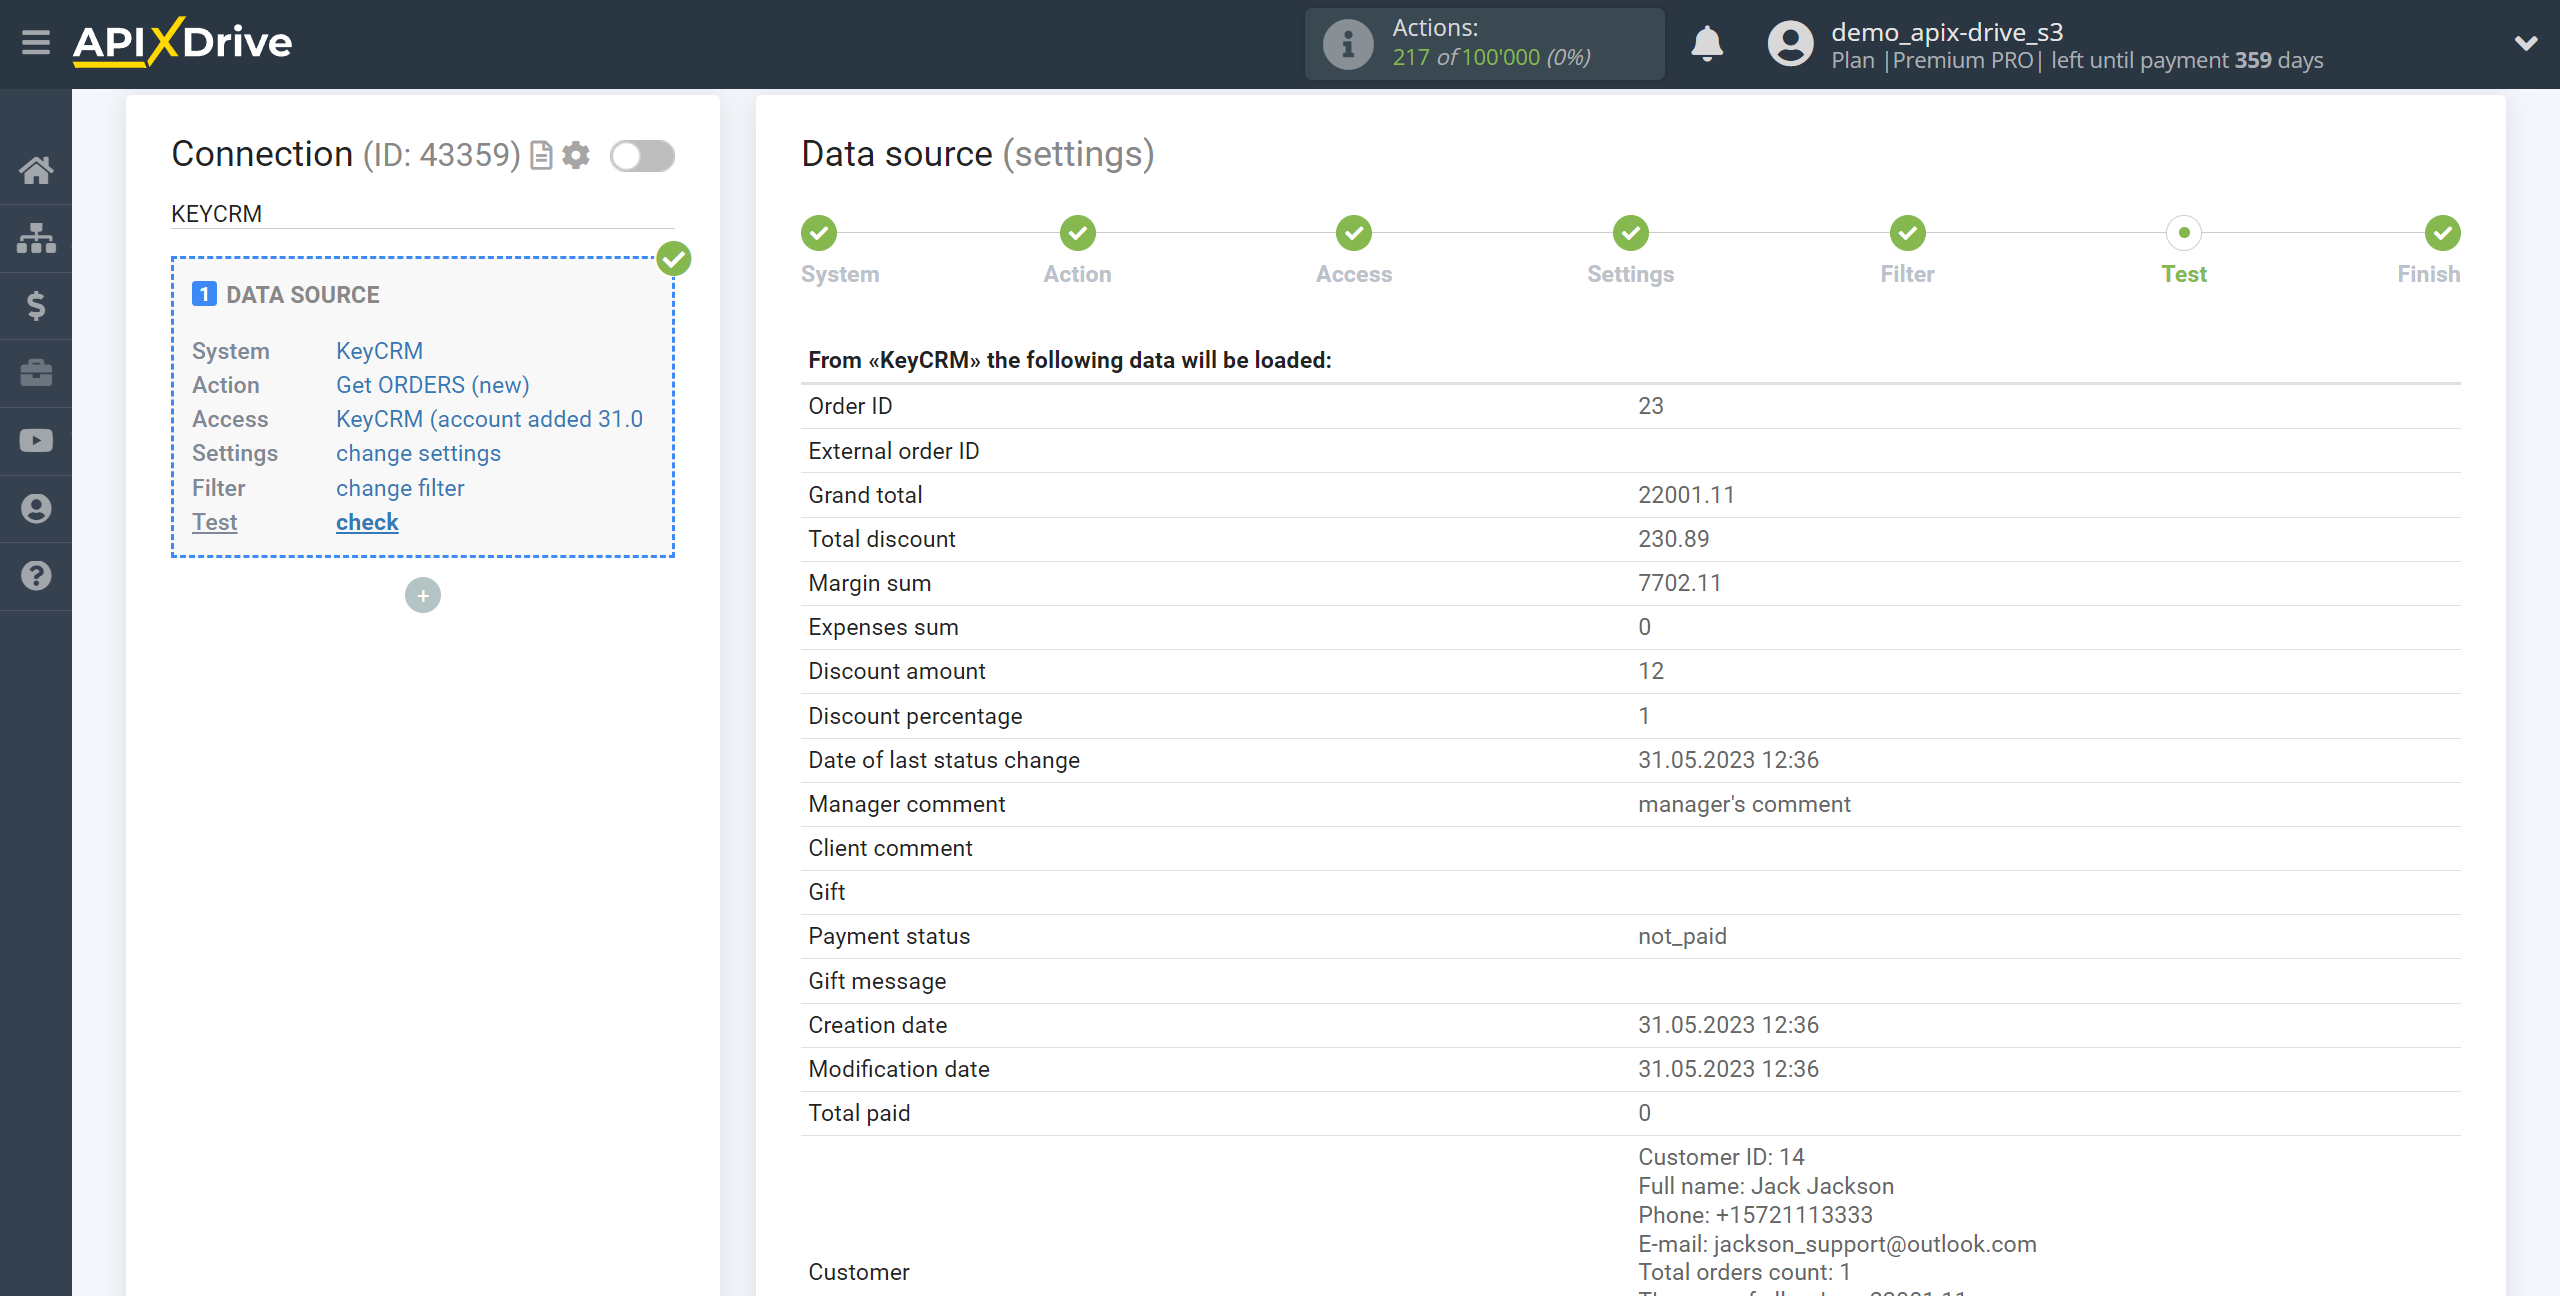Open billing dollar icon in sidebar
2560x1296 pixels.
coord(36,305)
